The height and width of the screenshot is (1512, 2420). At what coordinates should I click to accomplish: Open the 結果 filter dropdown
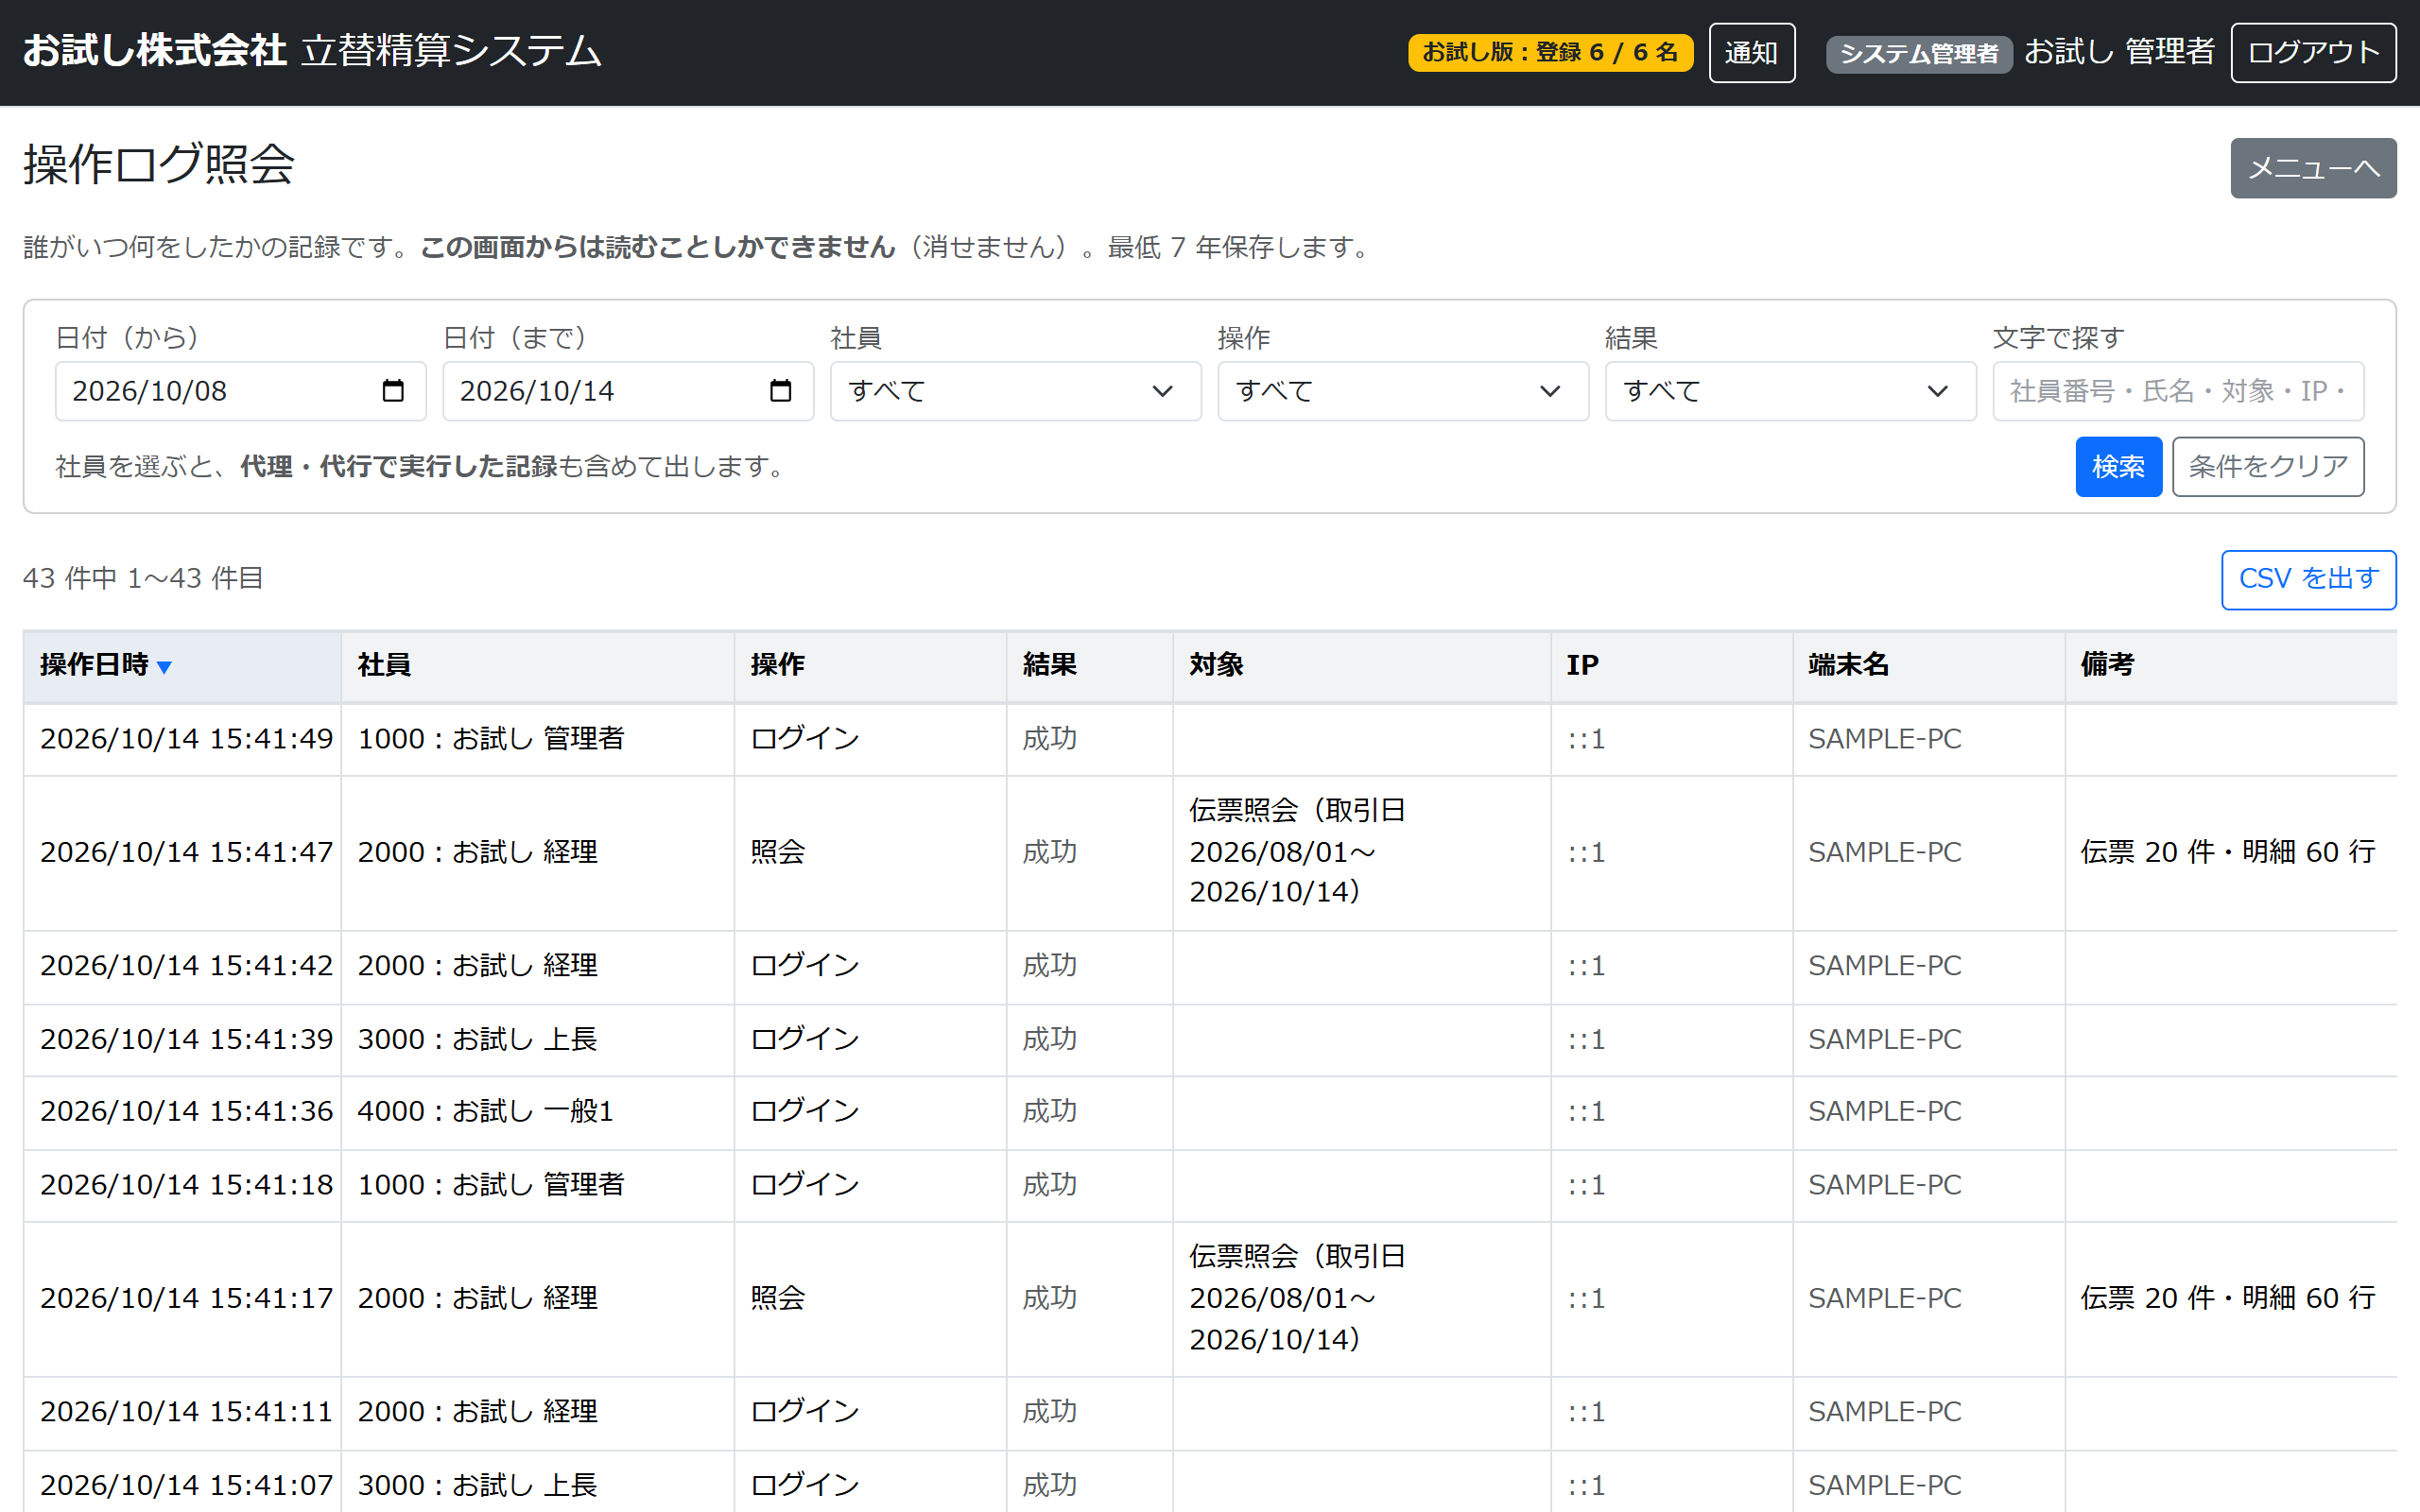(x=1790, y=391)
